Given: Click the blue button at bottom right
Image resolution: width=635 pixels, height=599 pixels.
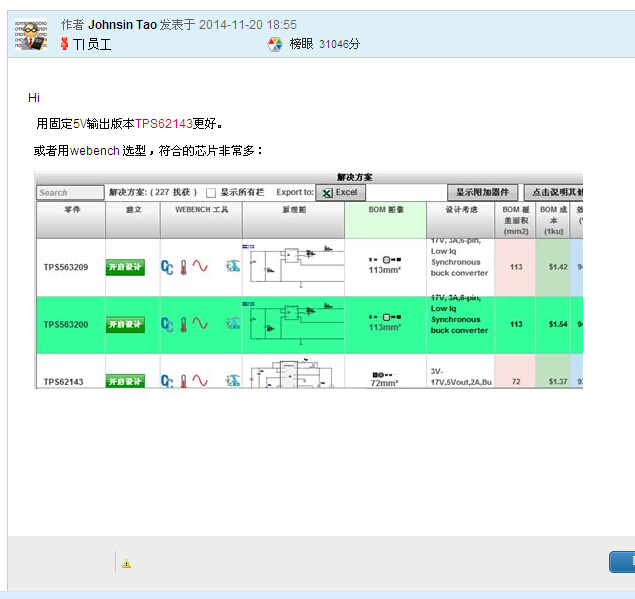Looking at the screenshot, I should (x=622, y=562).
